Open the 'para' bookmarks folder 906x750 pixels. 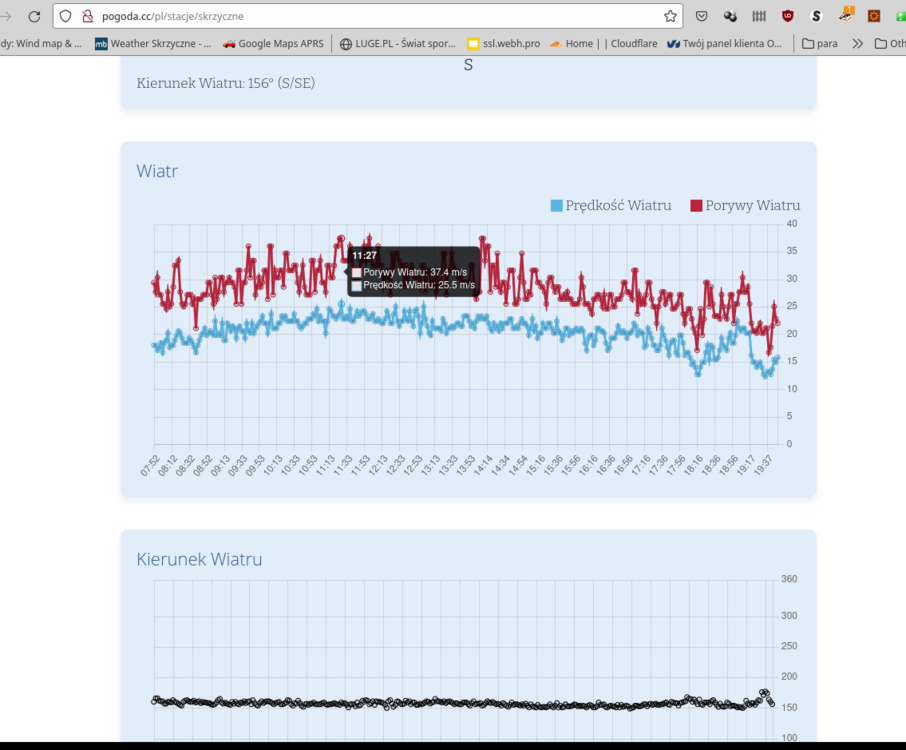pyautogui.click(x=820, y=44)
